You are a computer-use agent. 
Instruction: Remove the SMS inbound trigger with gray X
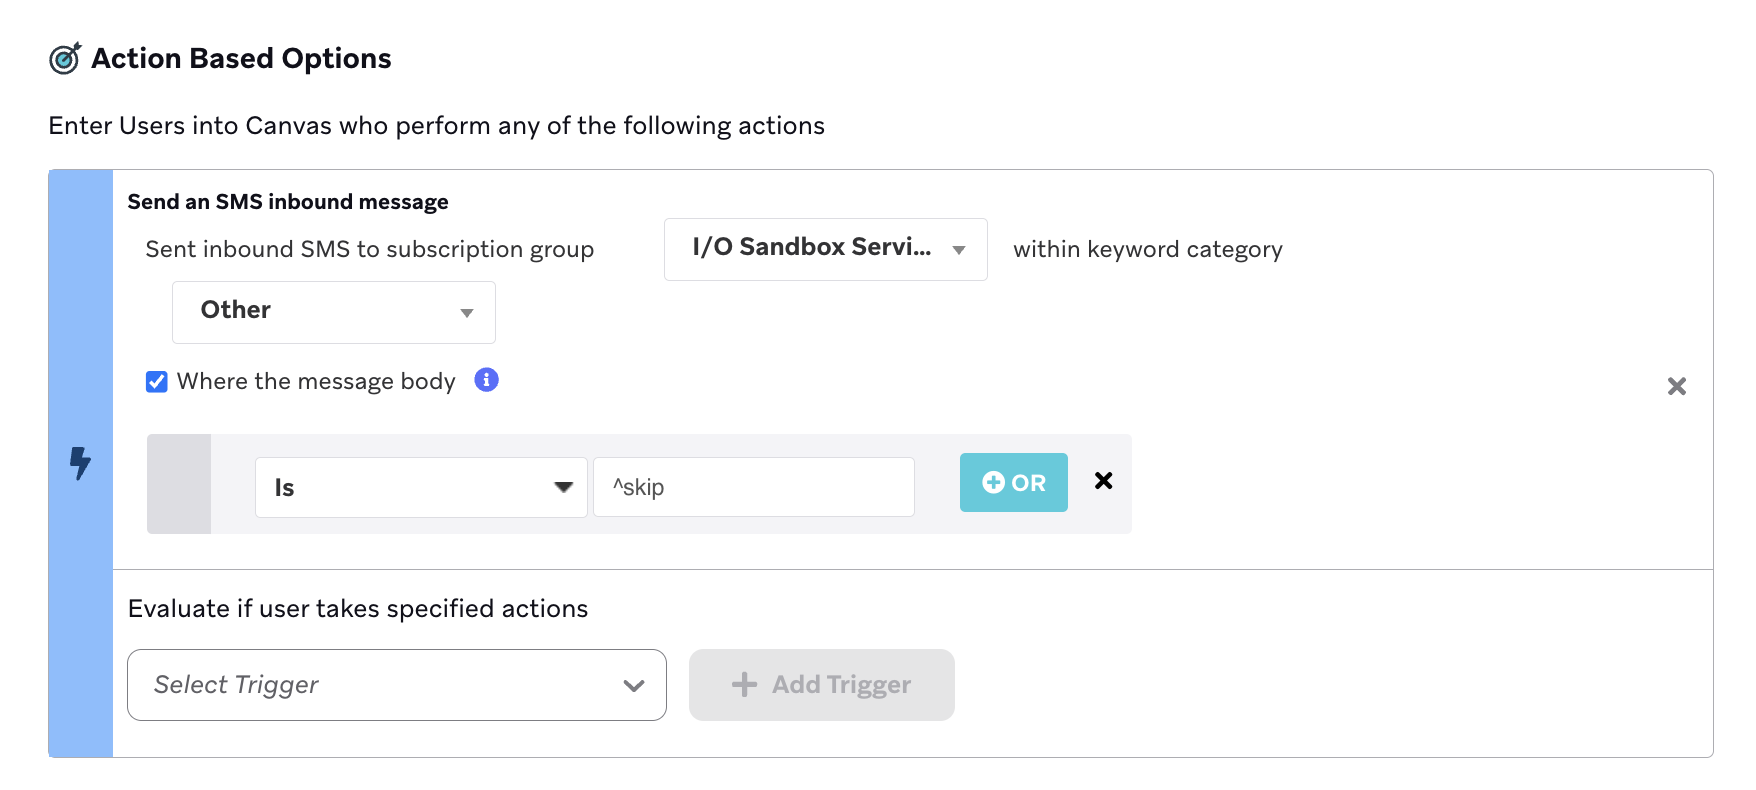click(x=1676, y=386)
